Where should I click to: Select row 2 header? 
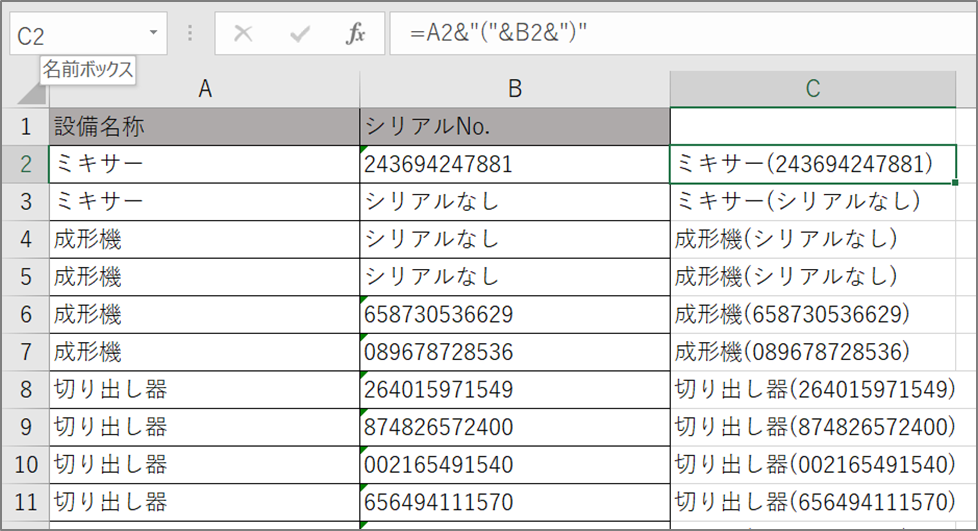tap(24, 164)
